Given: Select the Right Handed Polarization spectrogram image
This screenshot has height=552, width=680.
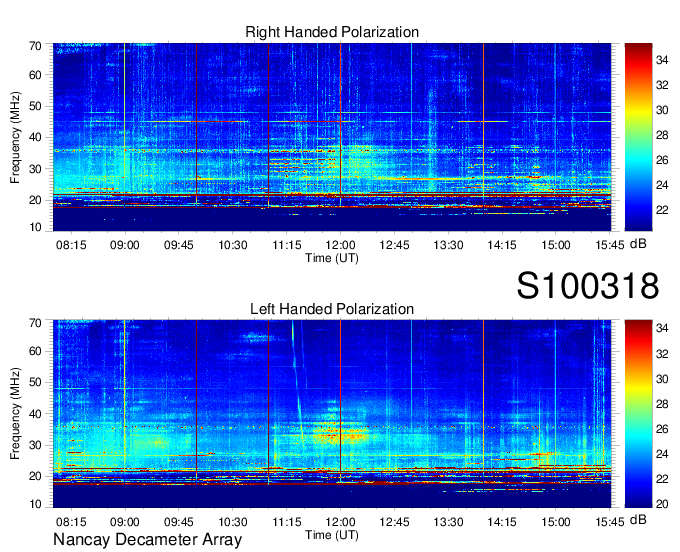Looking at the screenshot, I should (x=332, y=137).
